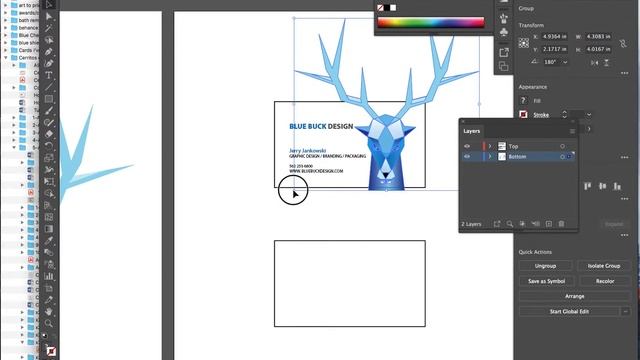This screenshot has width=640, height=360.
Task: Expand the Top layer contents
Action: (490, 146)
